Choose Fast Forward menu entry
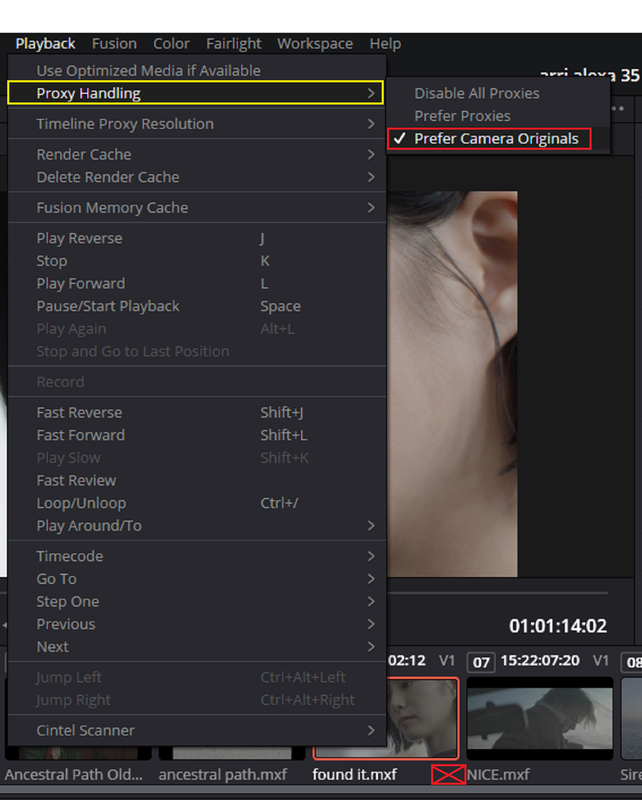 (197, 435)
